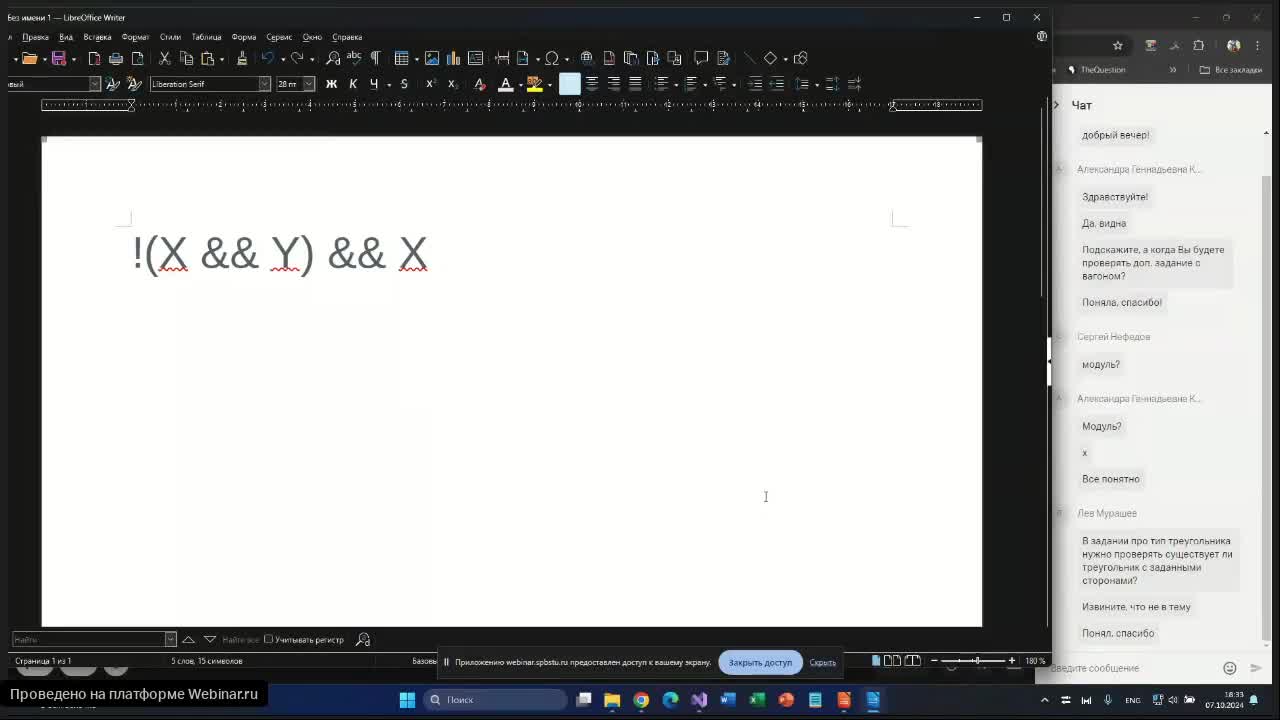Save the document with the floppy icon
This screenshot has width=1280, height=720.
(59, 58)
